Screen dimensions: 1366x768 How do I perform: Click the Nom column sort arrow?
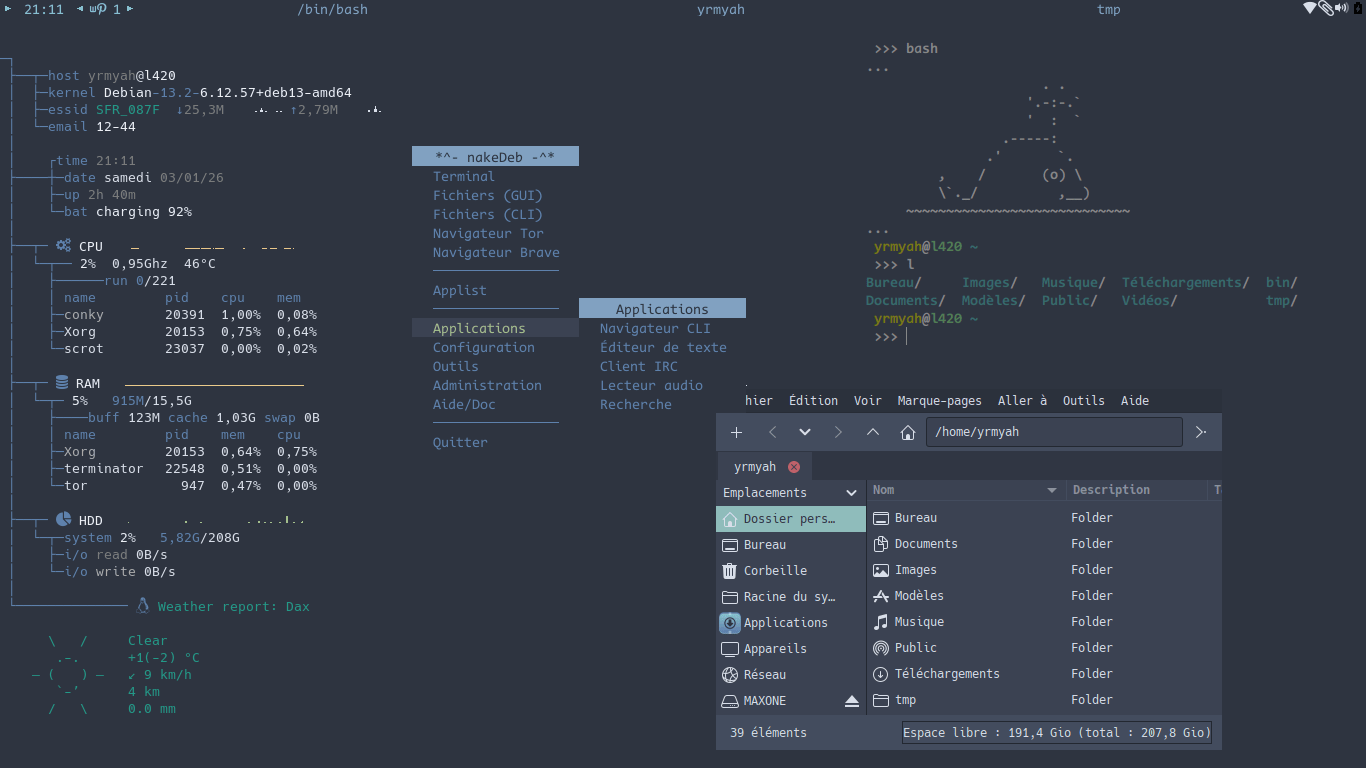coord(1052,490)
